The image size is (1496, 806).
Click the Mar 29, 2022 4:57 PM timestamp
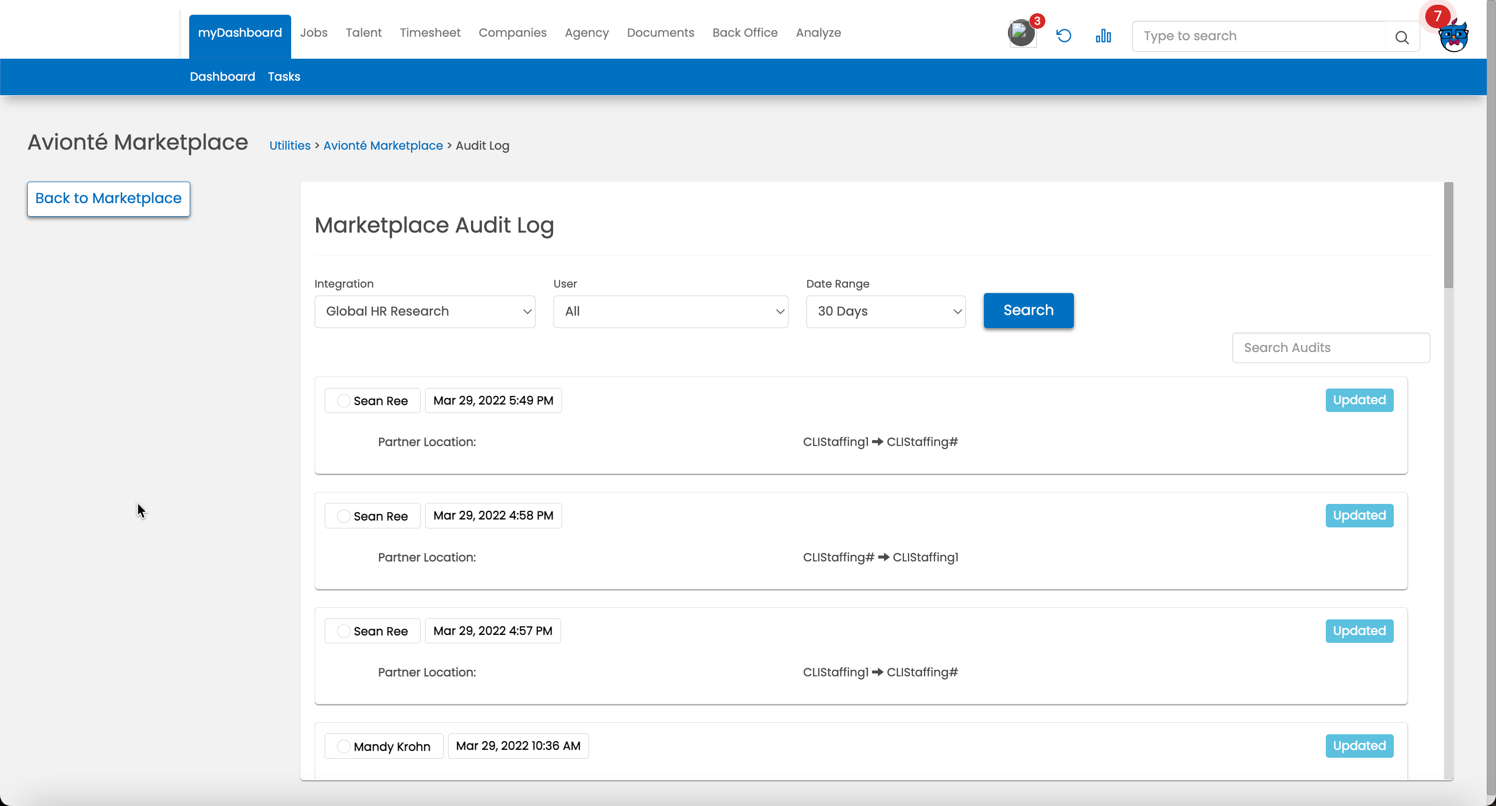493,631
